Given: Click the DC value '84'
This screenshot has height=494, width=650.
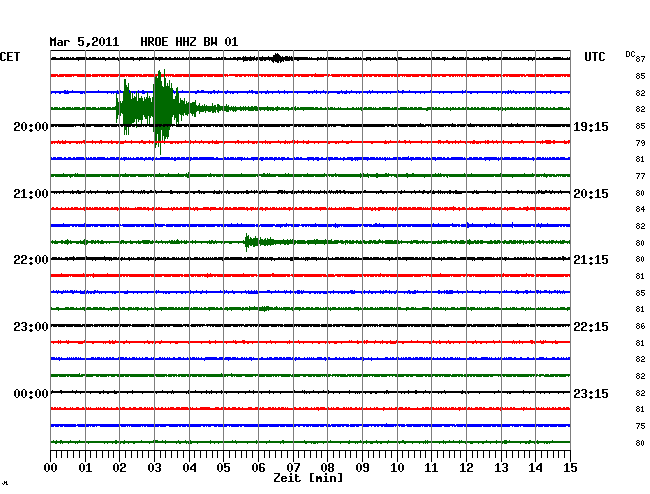Looking at the screenshot, I should pyautogui.click(x=640, y=209).
